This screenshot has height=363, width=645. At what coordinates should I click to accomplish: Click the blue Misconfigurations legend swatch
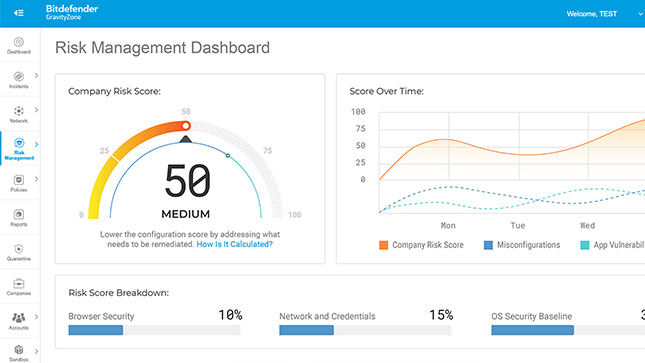coord(488,245)
